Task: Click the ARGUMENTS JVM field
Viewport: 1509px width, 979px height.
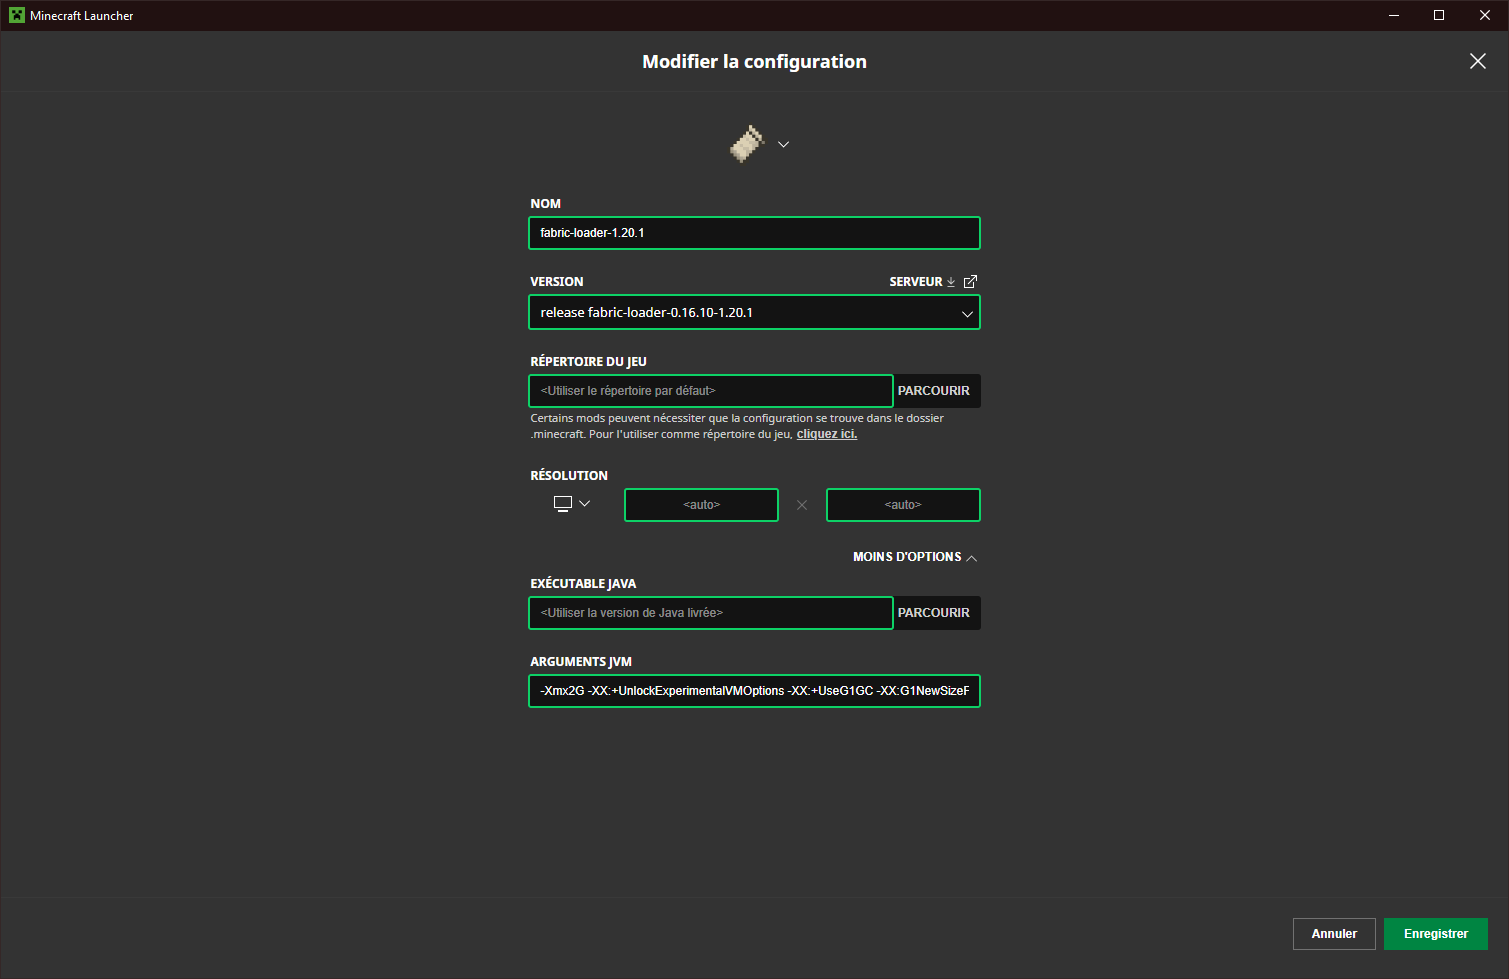Action: [x=754, y=691]
